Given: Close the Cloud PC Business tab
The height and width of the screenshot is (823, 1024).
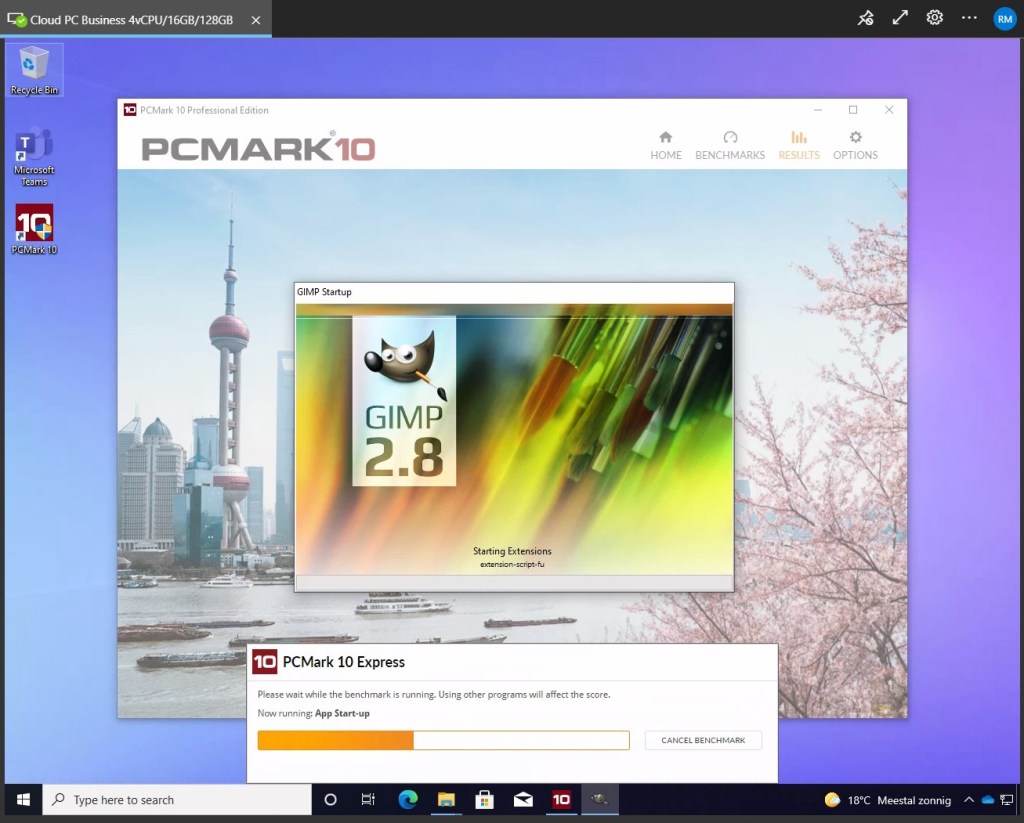Looking at the screenshot, I should pos(256,20).
